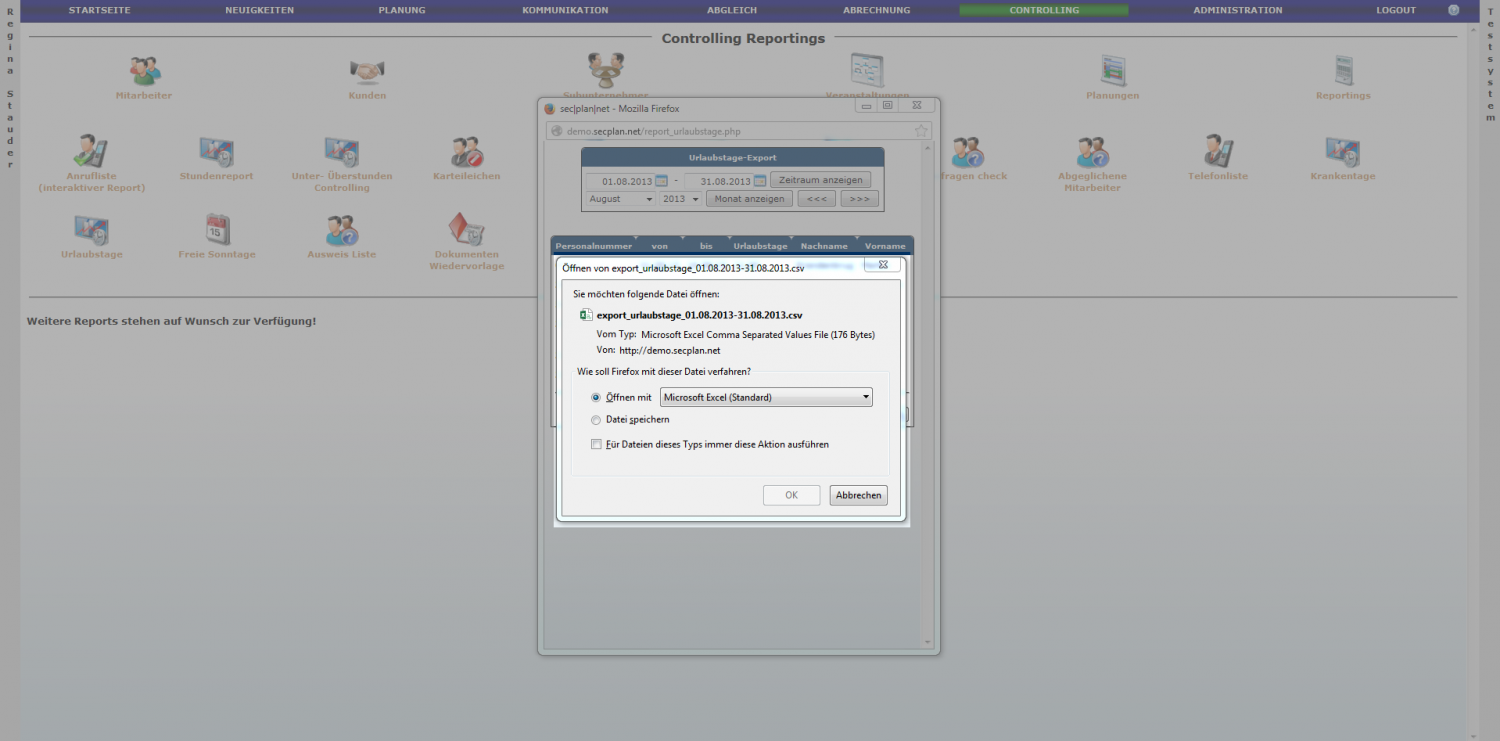
Task: Open NEUIGKEITEN menu
Action: coord(260,10)
